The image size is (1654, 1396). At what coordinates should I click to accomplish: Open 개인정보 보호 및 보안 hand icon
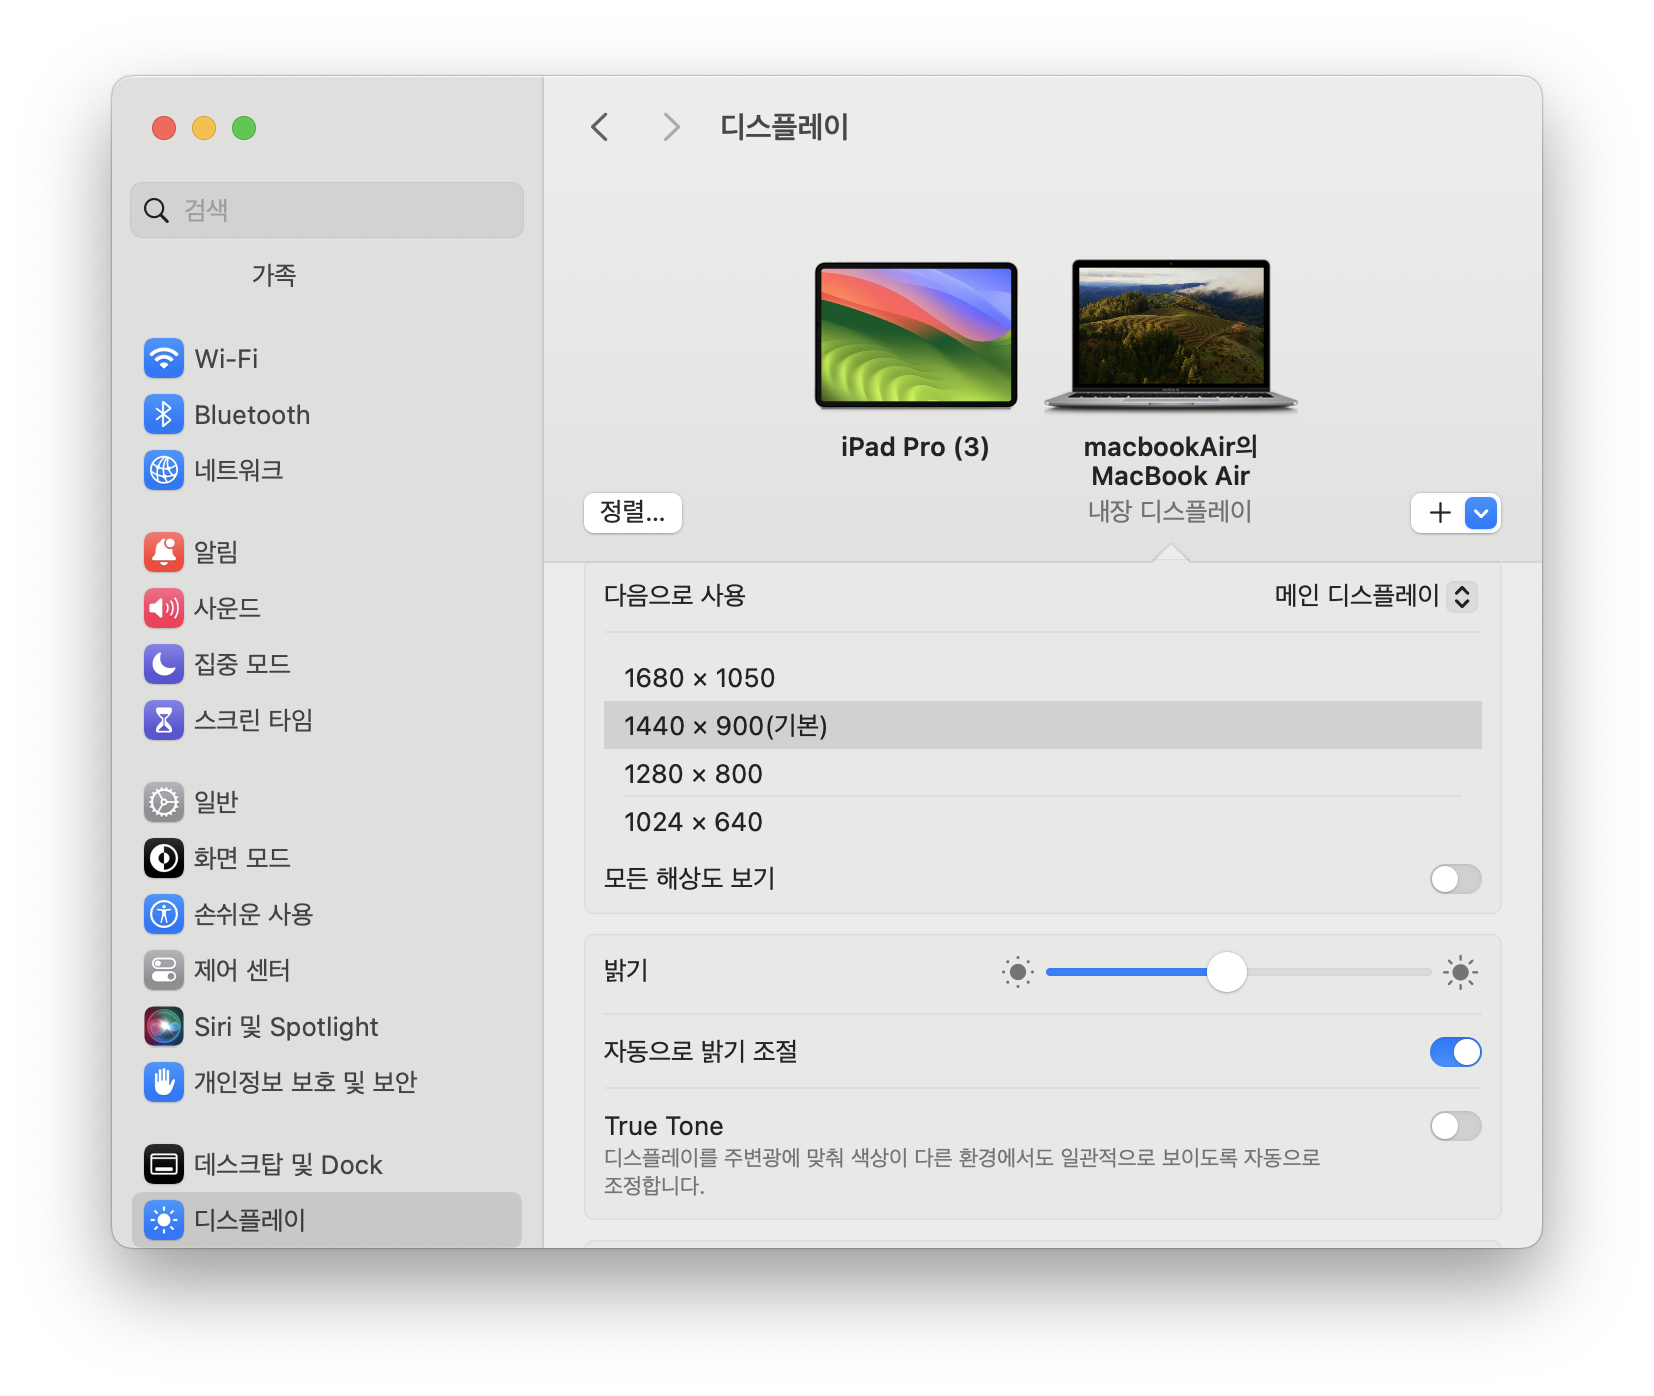pyautogui.click(x=164, y=1082)
